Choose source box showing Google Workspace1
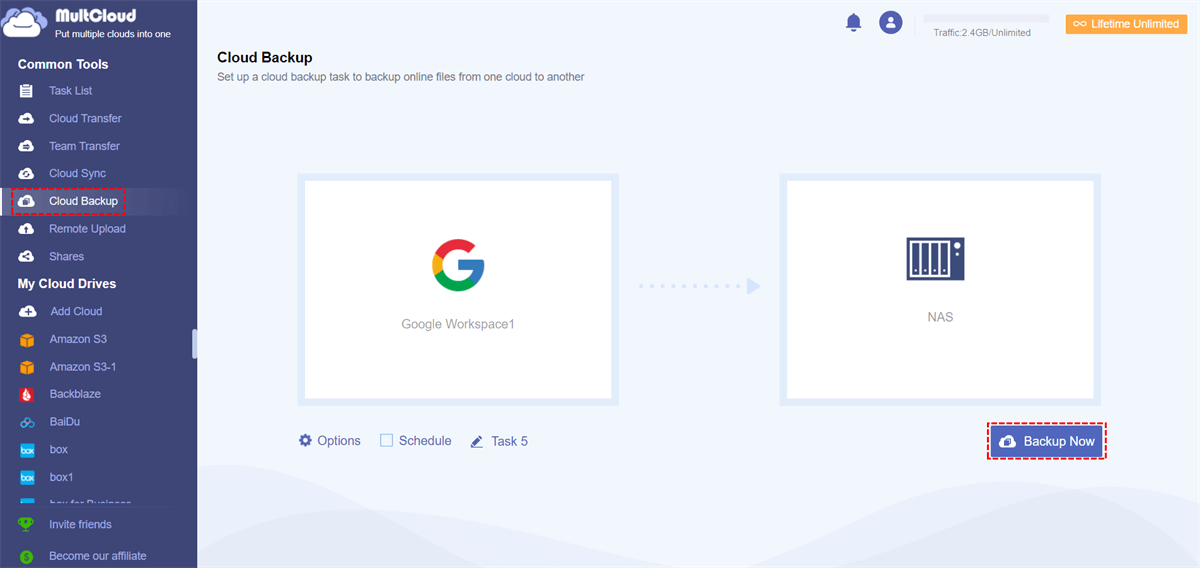This screenshot has width=1200, height=568. [458, 289]
